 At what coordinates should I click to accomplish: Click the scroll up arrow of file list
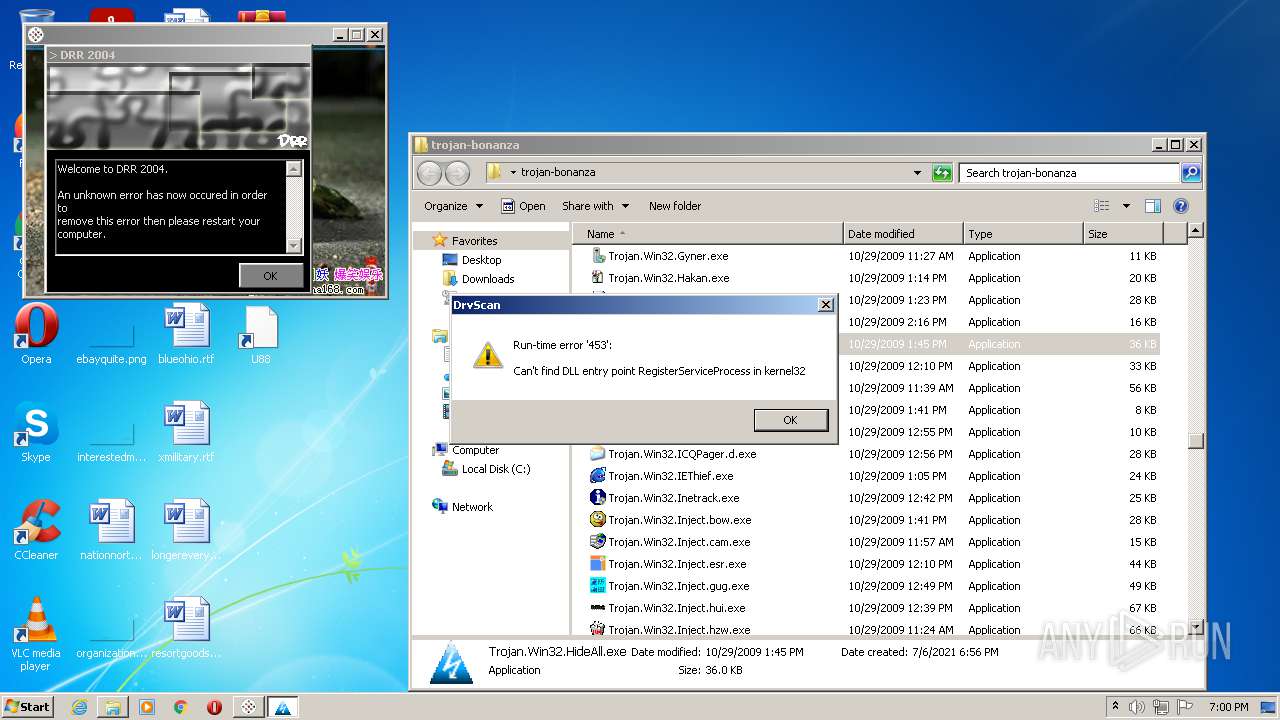(x=1195, y=232)
